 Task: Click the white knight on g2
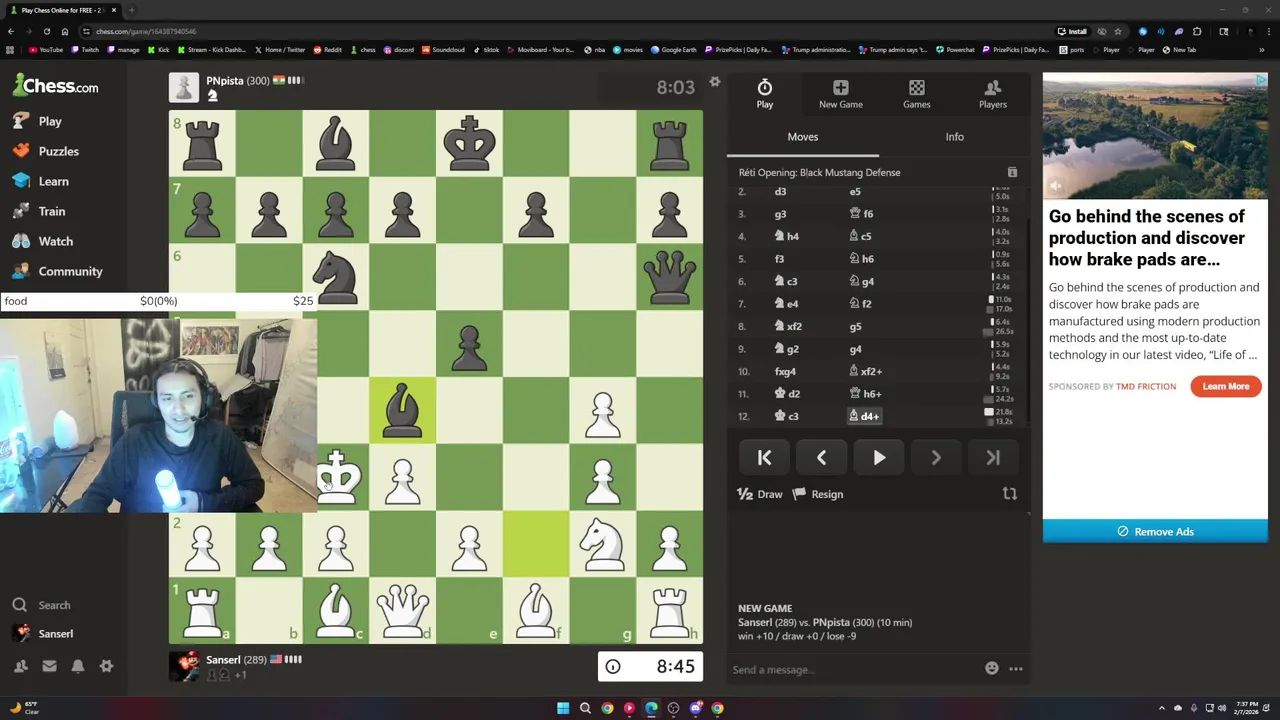[602, 544]
